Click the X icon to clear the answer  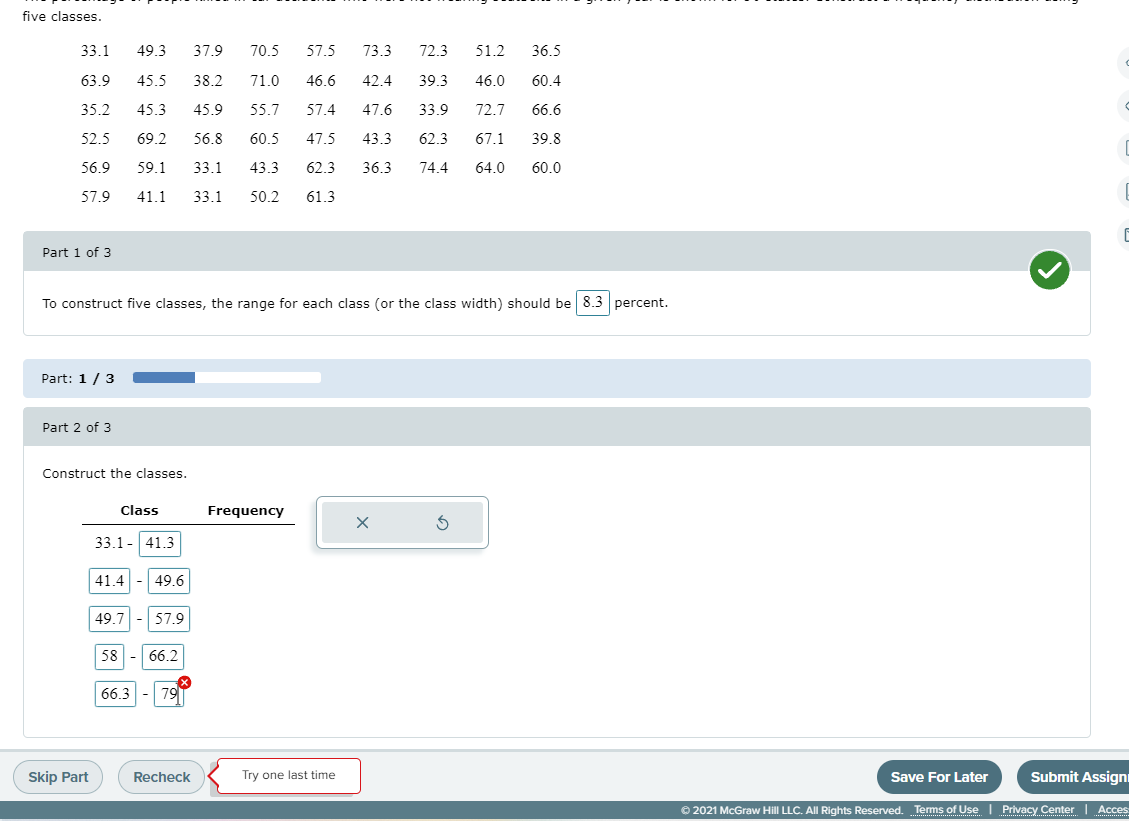[x=362, y=522]
